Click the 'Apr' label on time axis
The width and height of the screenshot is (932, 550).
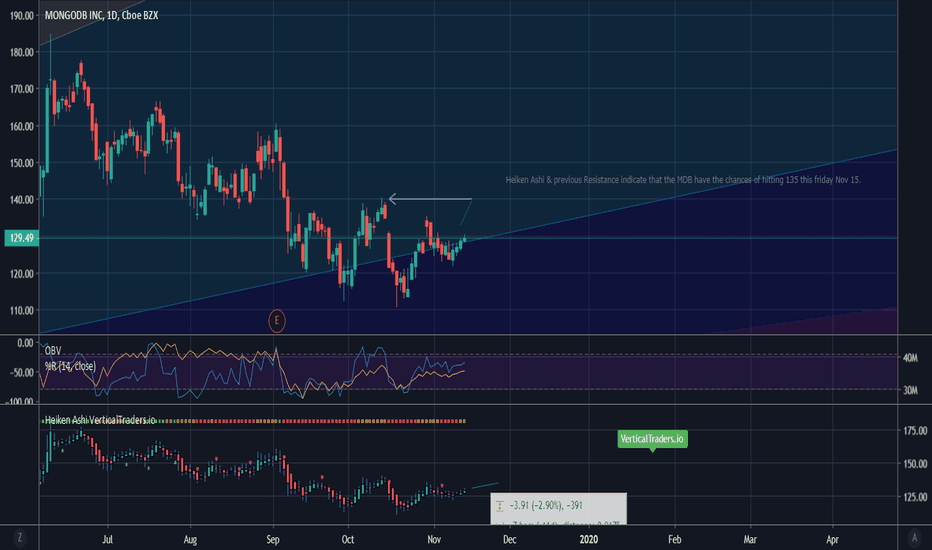click(832, 539)
